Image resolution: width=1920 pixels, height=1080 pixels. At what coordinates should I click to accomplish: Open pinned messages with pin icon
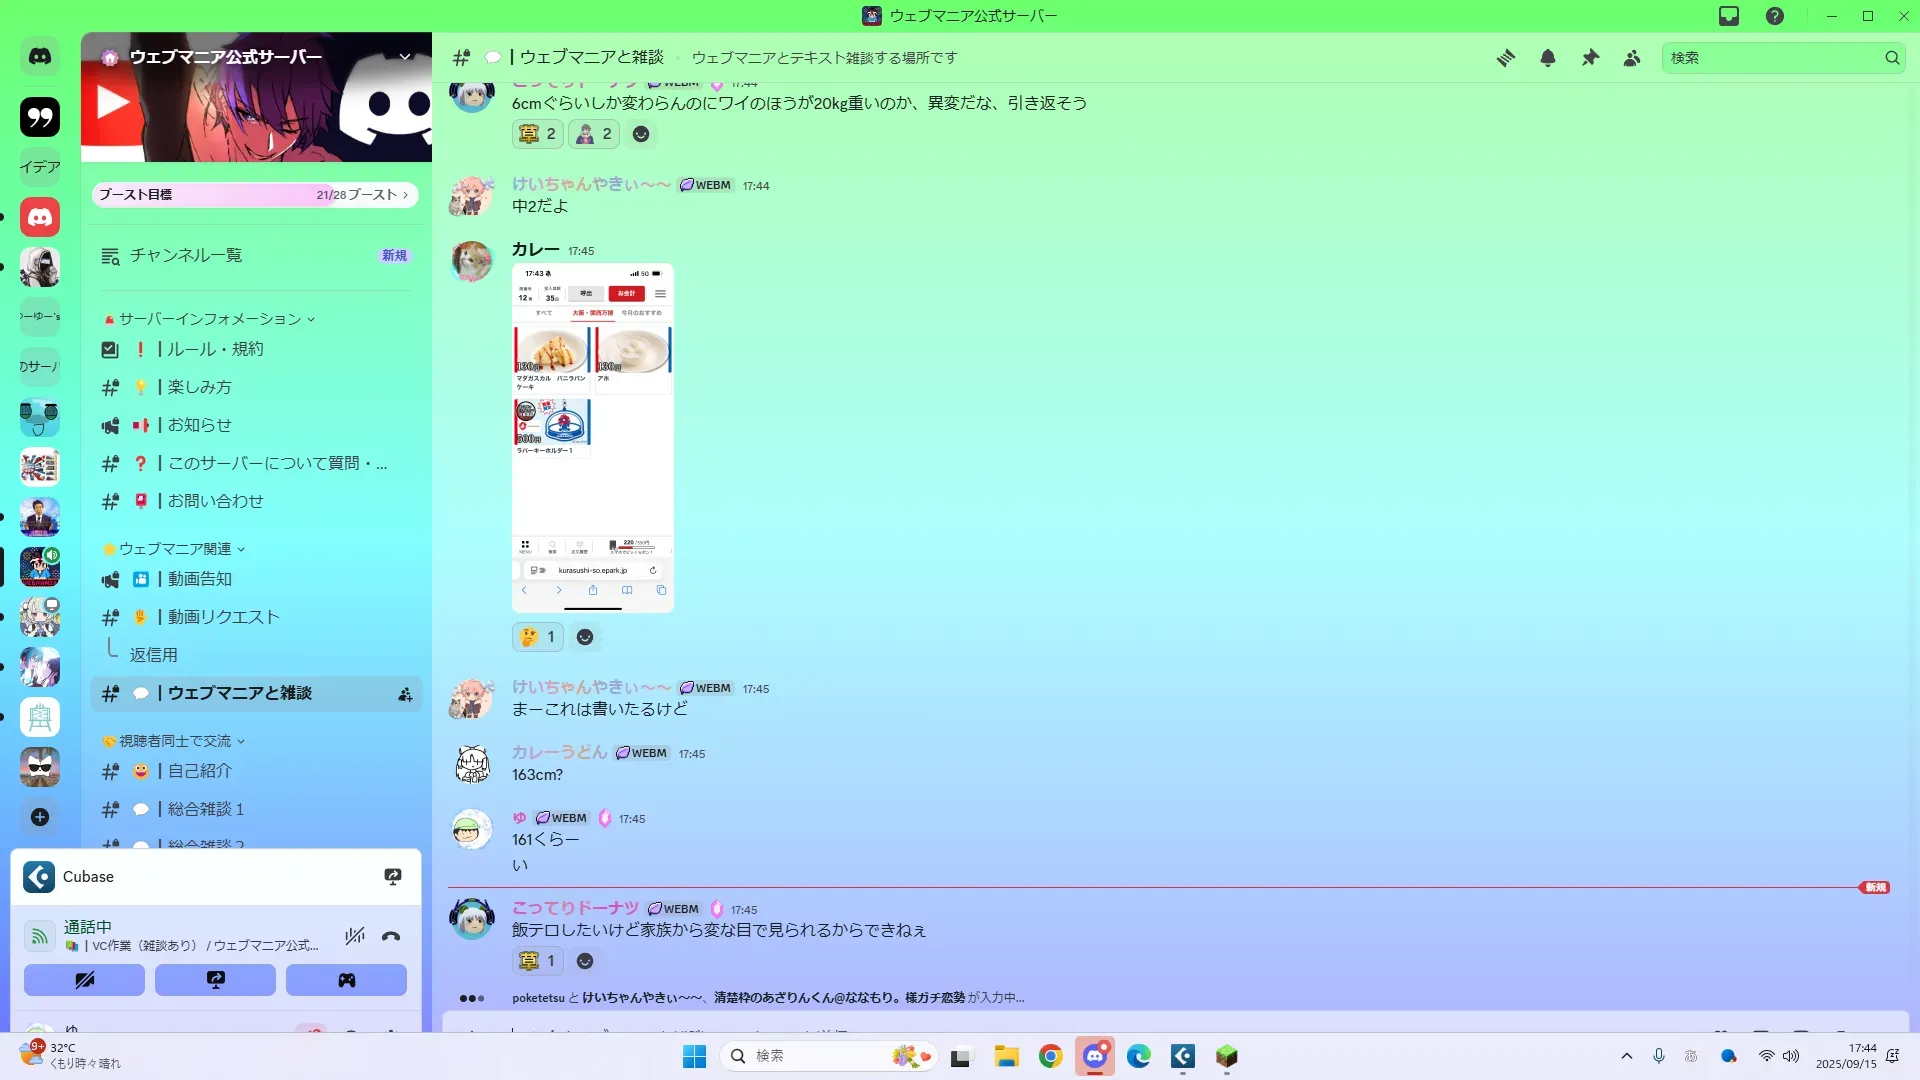[x=1590, y=58]
